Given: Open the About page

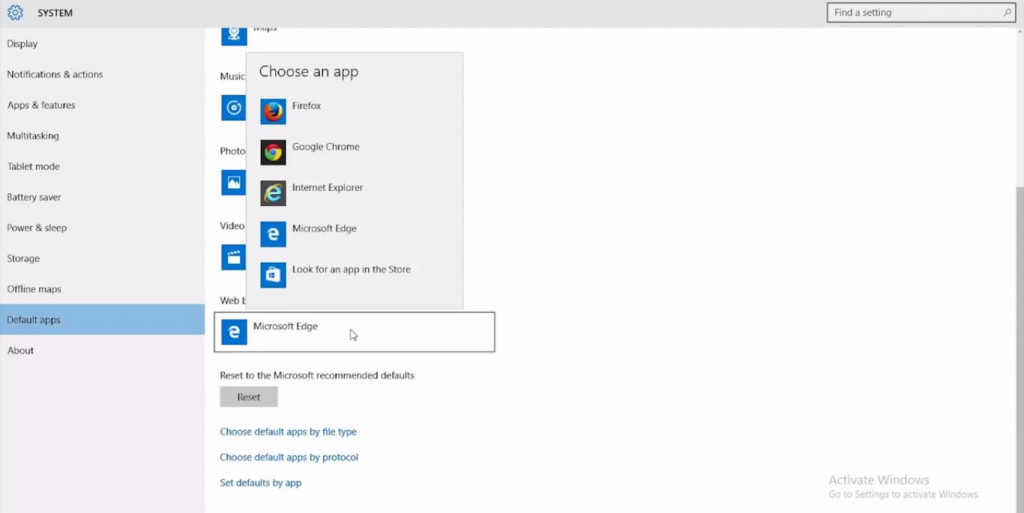Looking at the screenshot, I should (102, 350).
